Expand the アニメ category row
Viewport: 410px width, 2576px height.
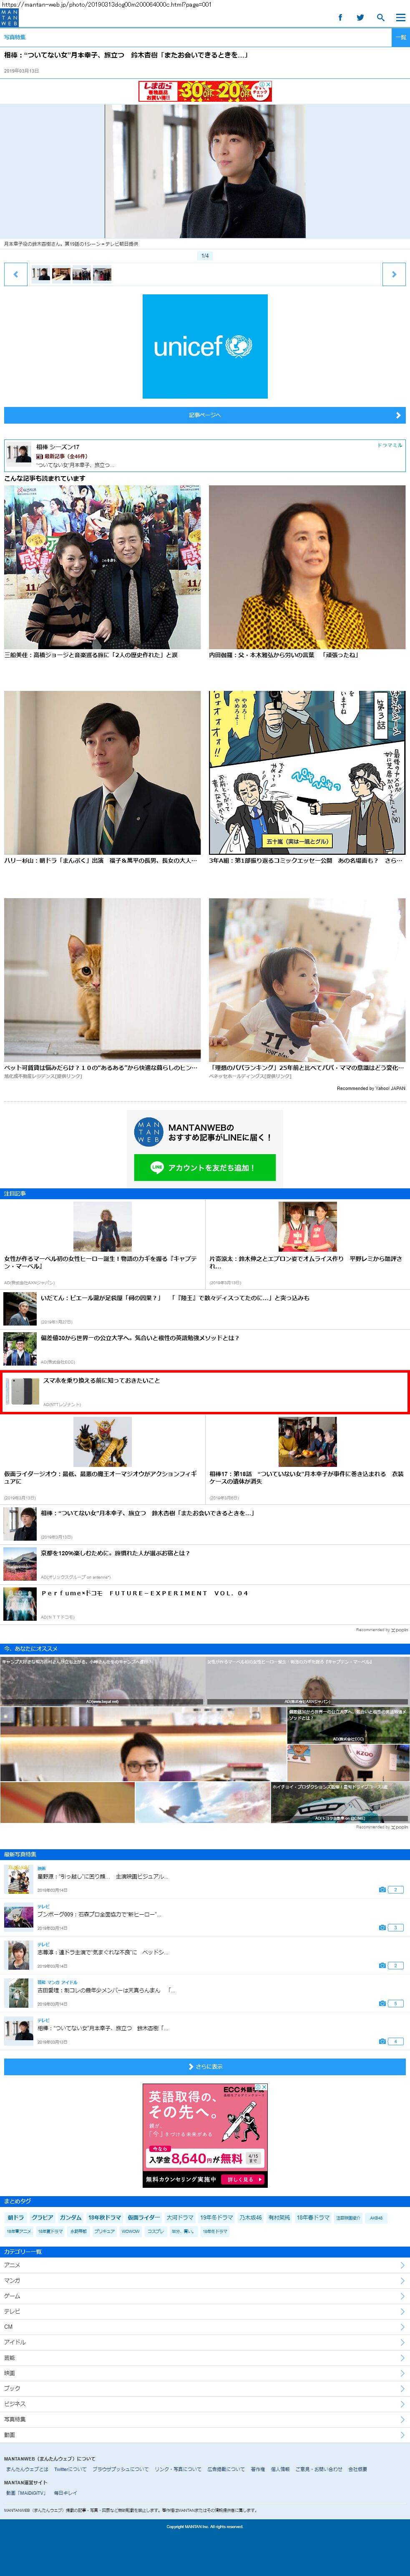point(205,2265)
